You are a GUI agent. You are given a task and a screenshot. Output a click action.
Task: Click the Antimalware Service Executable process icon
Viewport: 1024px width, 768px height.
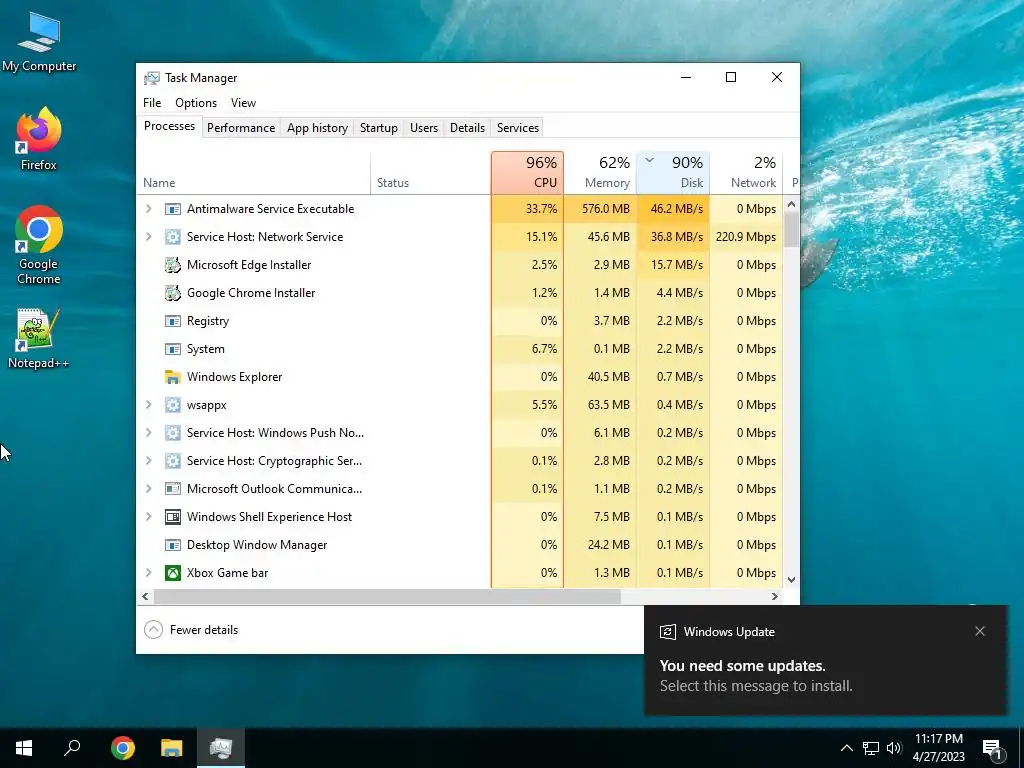[172, 209]
